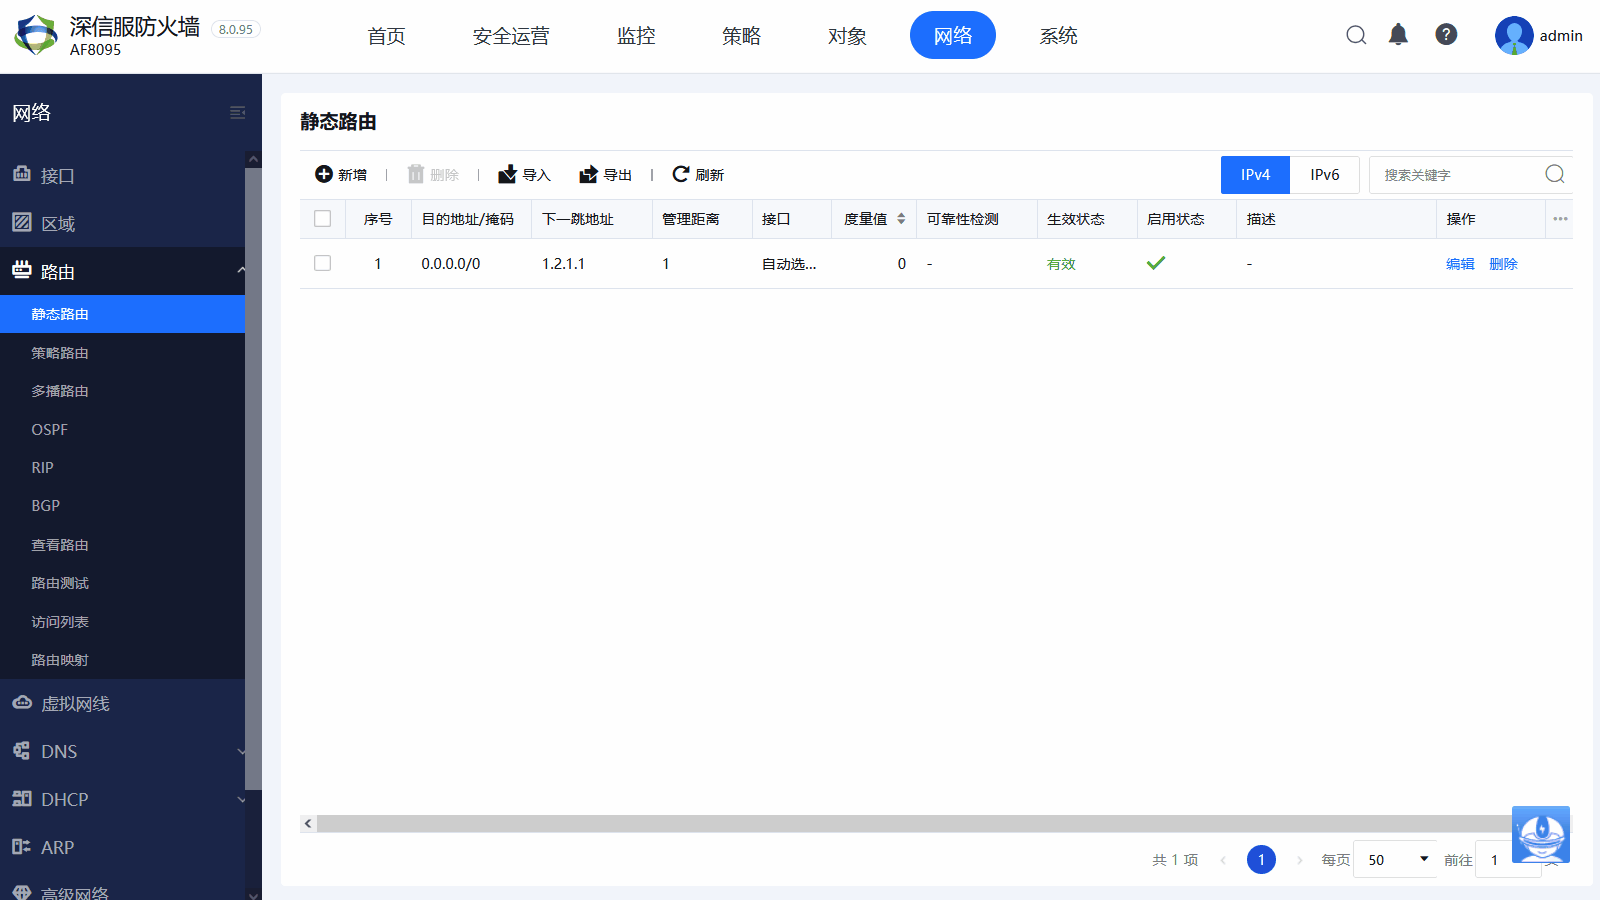This screenshot has width=1600, height=900.
Task: Click the 导出 export icon
Action: pos(588,174)
